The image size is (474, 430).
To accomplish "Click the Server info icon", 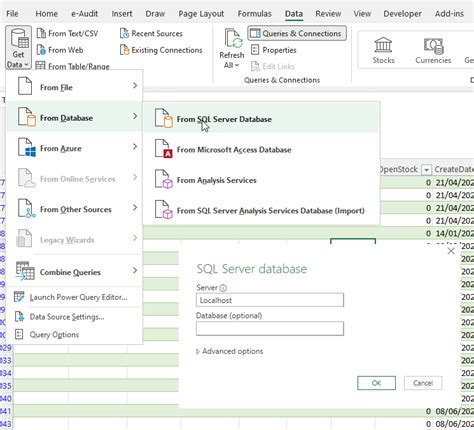I will point(223,288).
